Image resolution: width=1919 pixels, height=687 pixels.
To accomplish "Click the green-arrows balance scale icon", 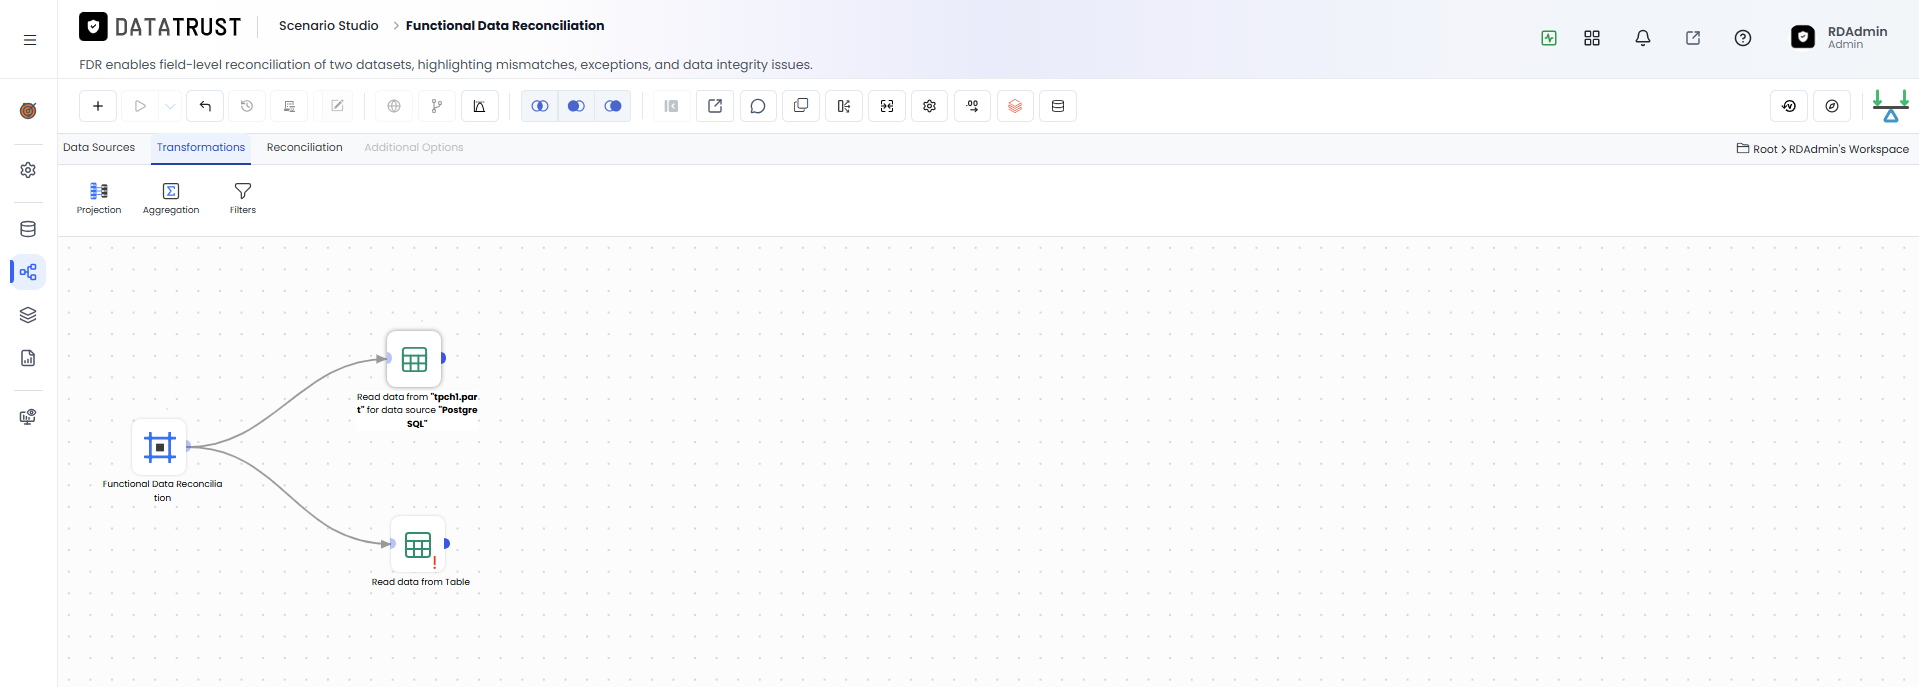I will pos(1891,106).
